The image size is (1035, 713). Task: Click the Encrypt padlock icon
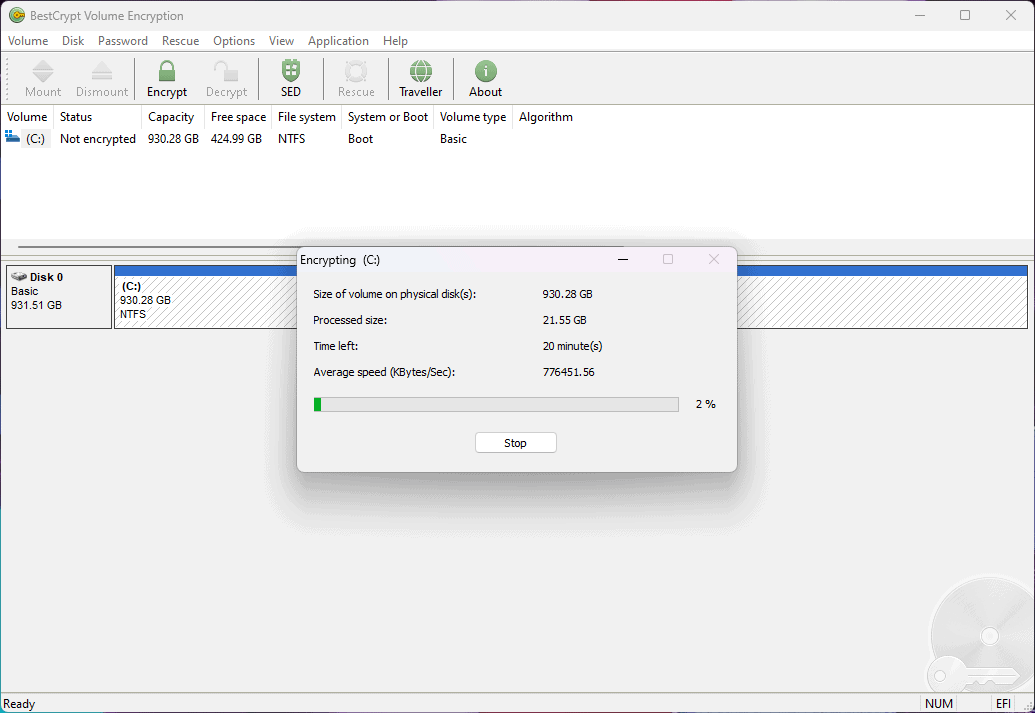[167, 71]
